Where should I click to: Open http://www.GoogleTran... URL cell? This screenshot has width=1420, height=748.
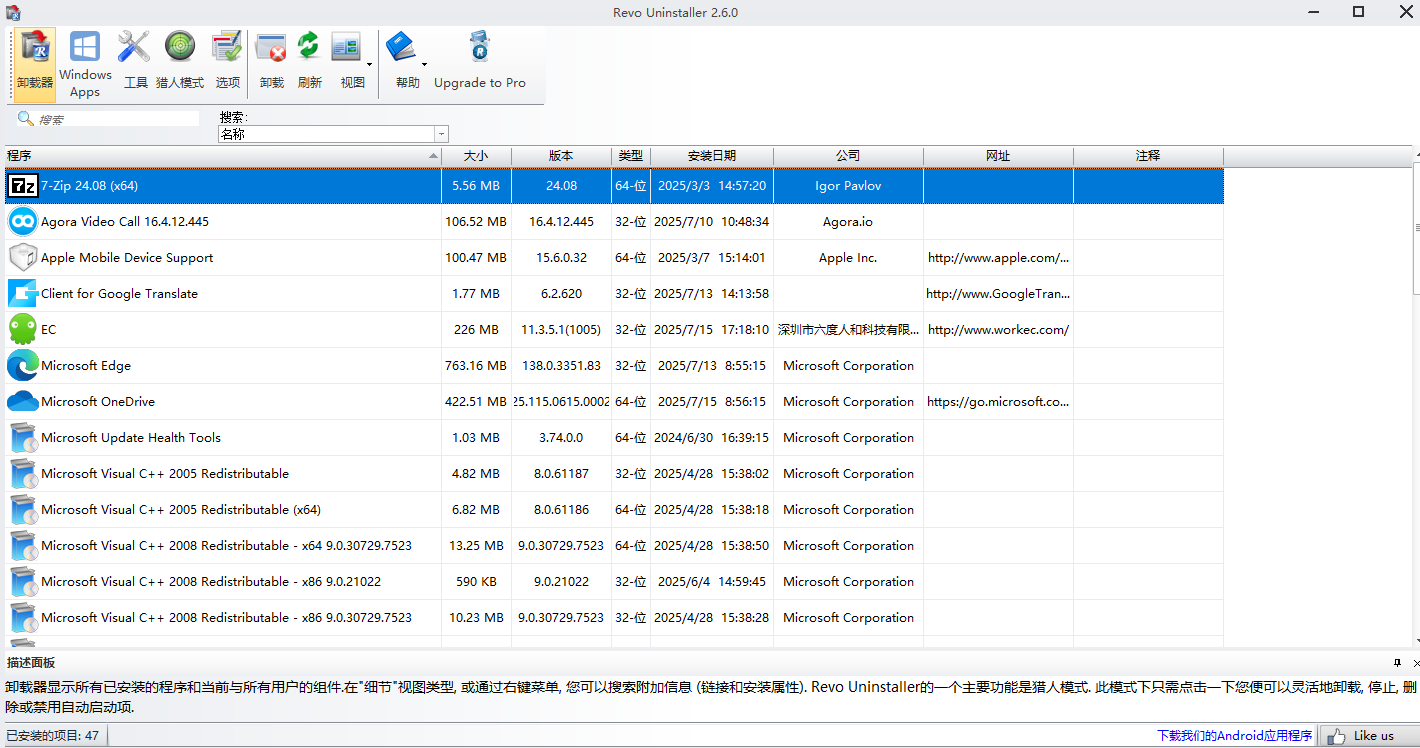point(998,294)
